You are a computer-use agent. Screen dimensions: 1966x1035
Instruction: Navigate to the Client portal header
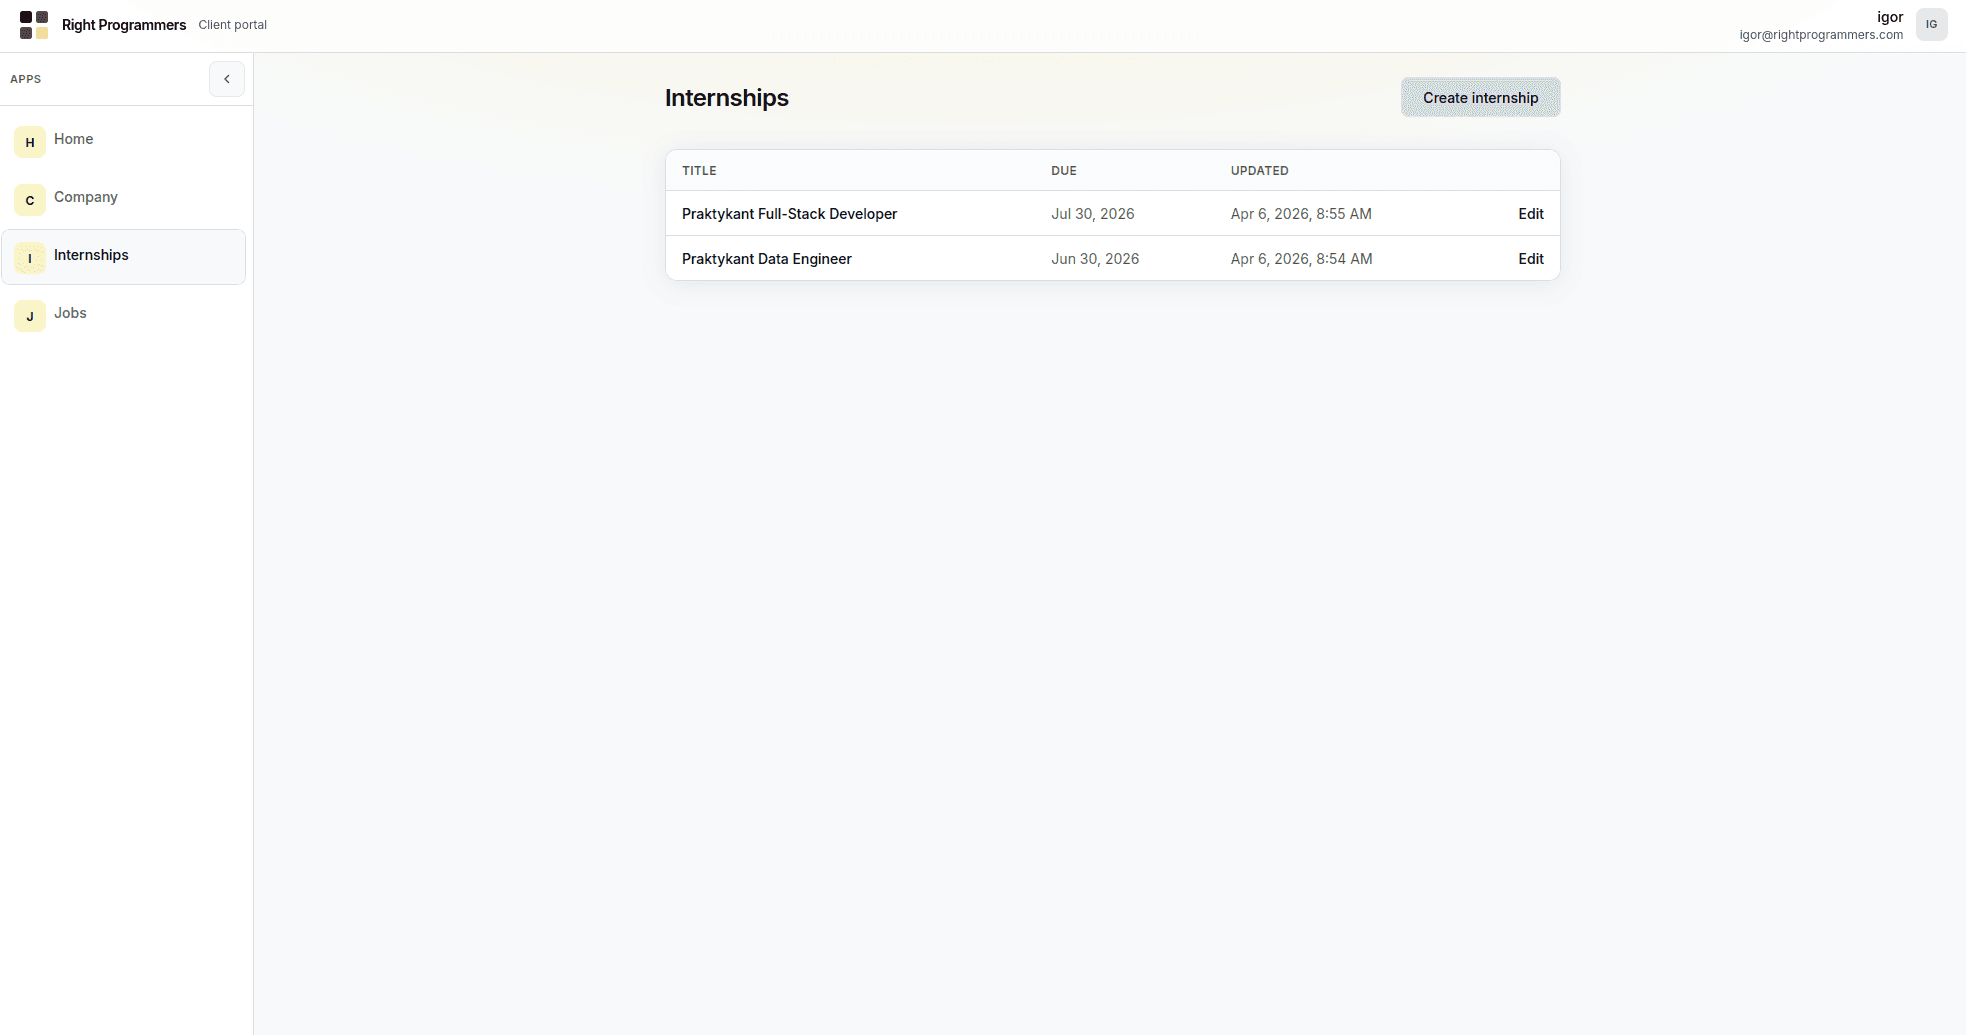point(232,25)
